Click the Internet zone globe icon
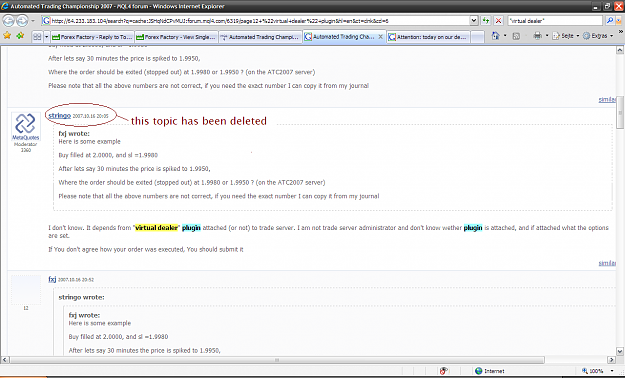Viewport: 625px width, 378px height. [479, 371]
